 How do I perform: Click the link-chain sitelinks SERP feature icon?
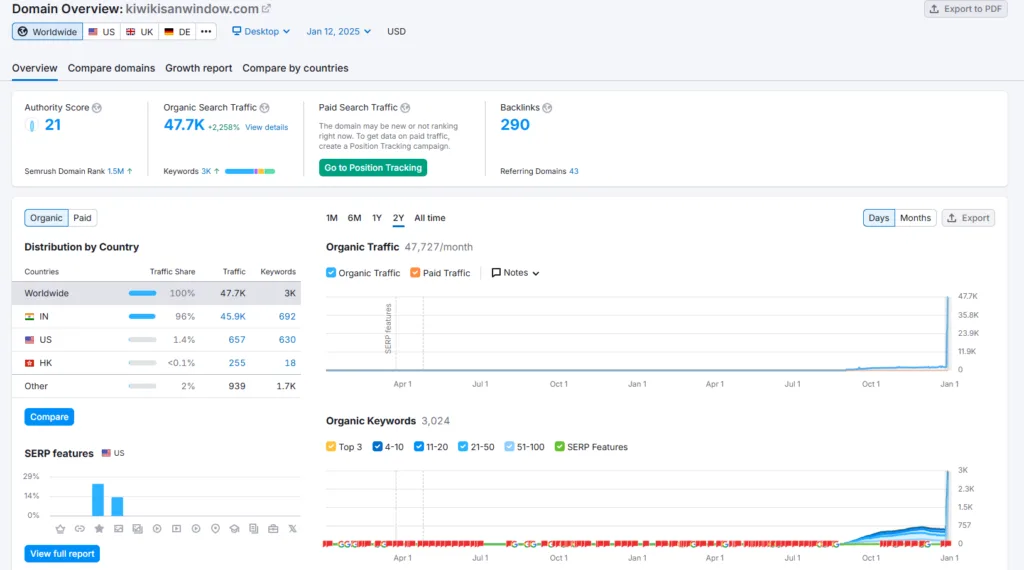point(80,529)
